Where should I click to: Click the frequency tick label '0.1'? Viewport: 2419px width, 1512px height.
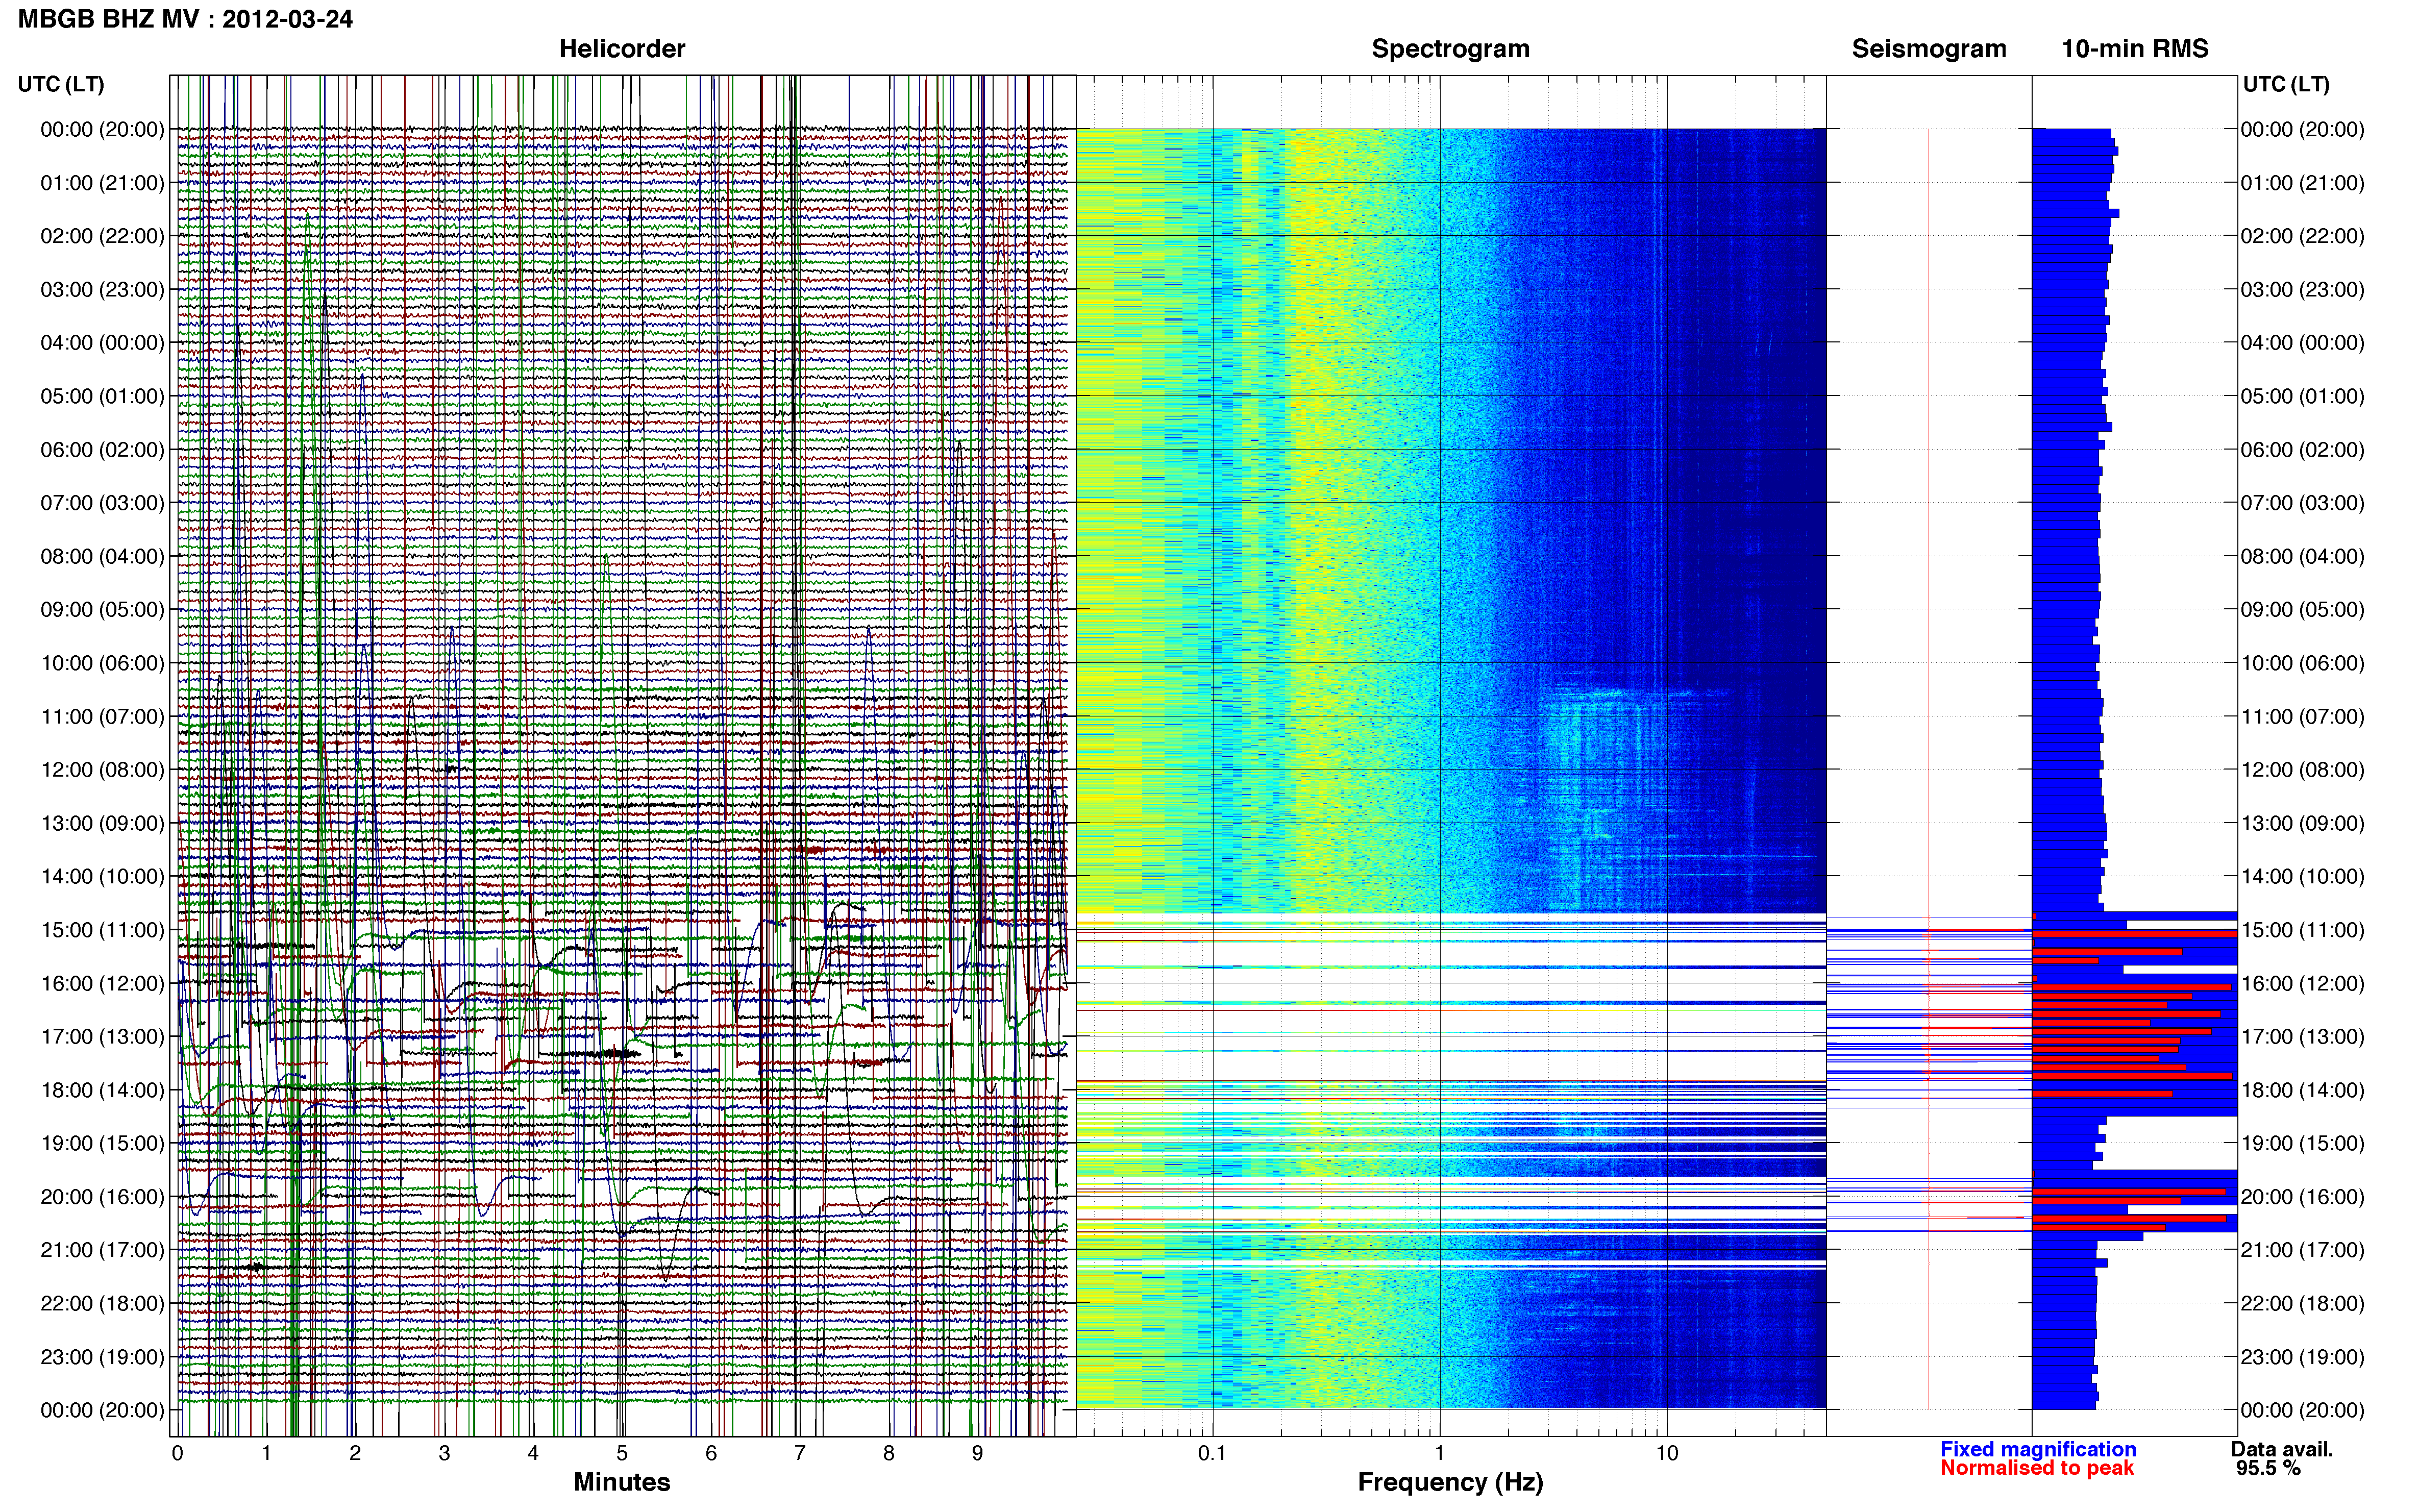coord(1212,1453)
